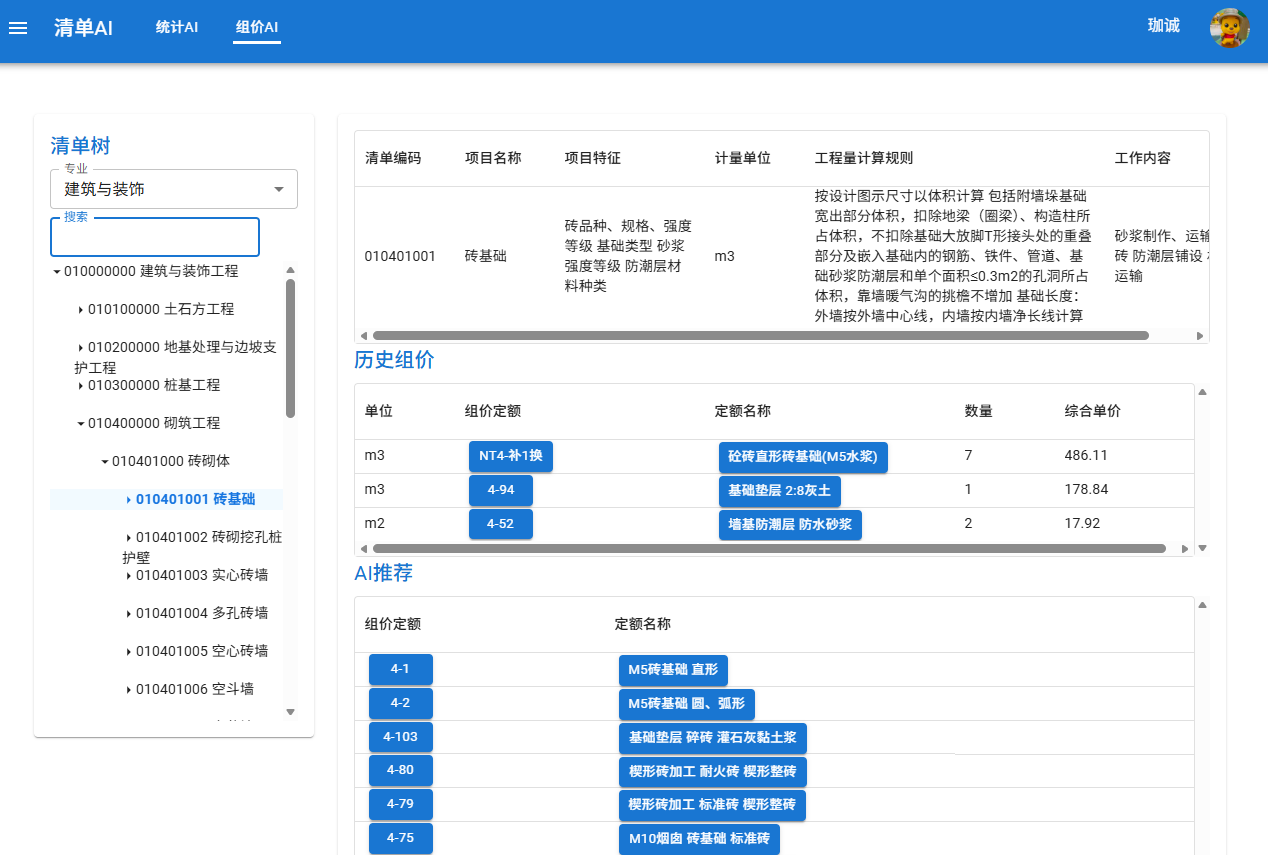Click the user avatar picture
Screen dimensions: 1268x855
[1229, 28]
